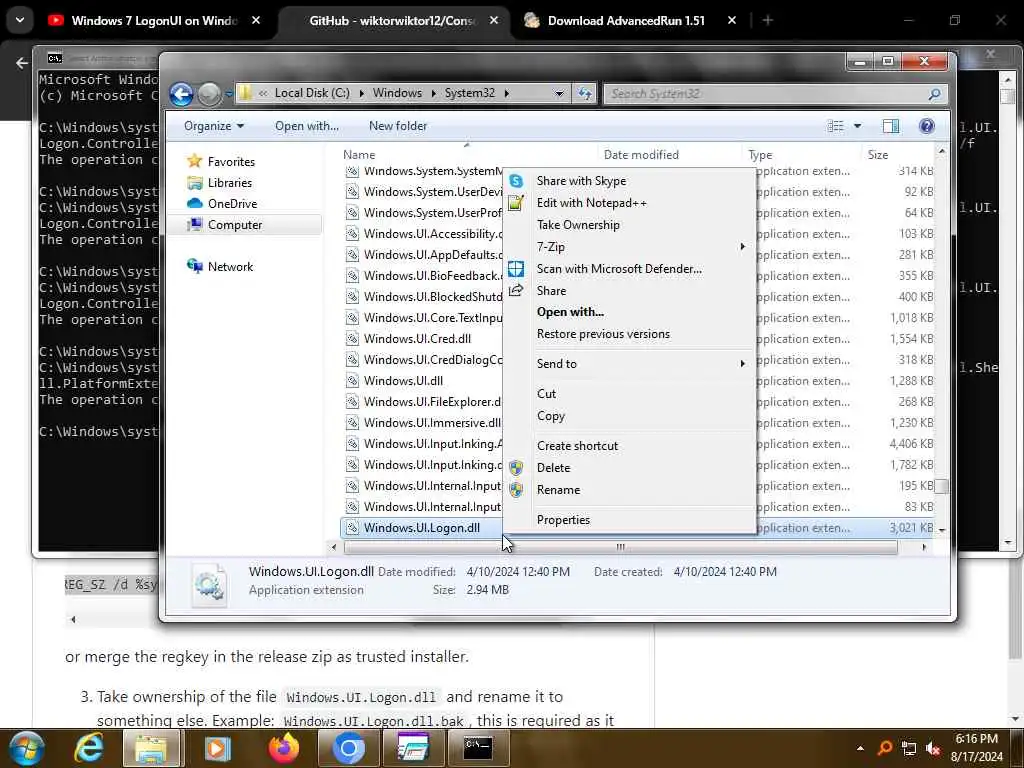Open Firefox from the taskbar
The image size is (1024, 768).
click(x=283, y=748)
